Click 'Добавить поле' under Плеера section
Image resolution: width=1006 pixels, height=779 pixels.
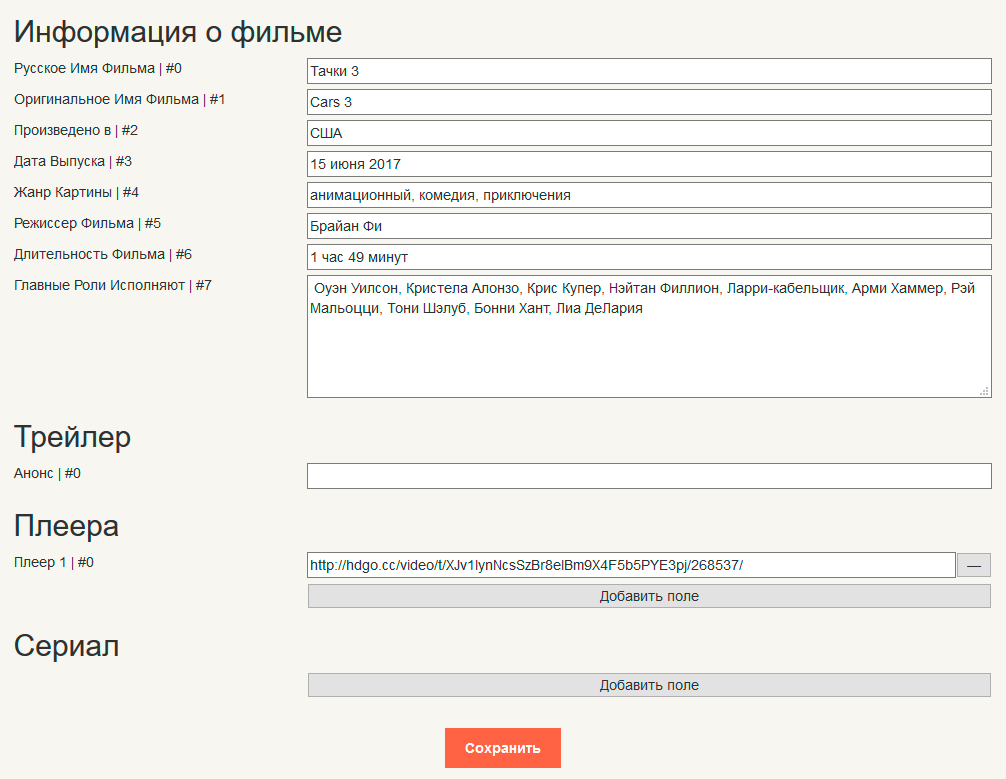pos(649,596)
